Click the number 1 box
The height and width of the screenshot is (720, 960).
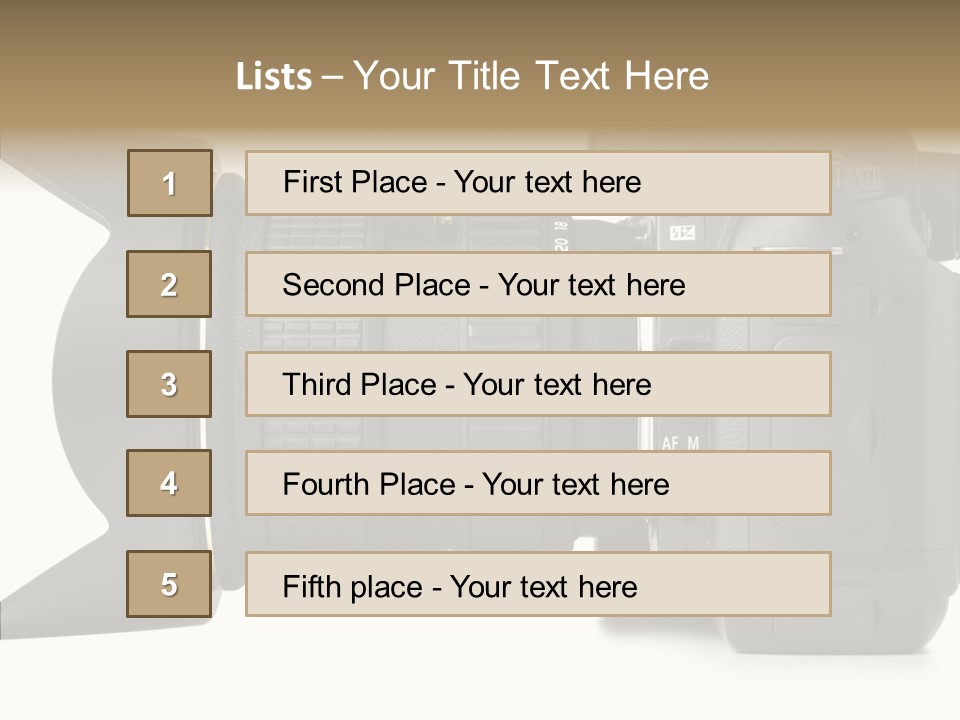(x=170, y=183)
